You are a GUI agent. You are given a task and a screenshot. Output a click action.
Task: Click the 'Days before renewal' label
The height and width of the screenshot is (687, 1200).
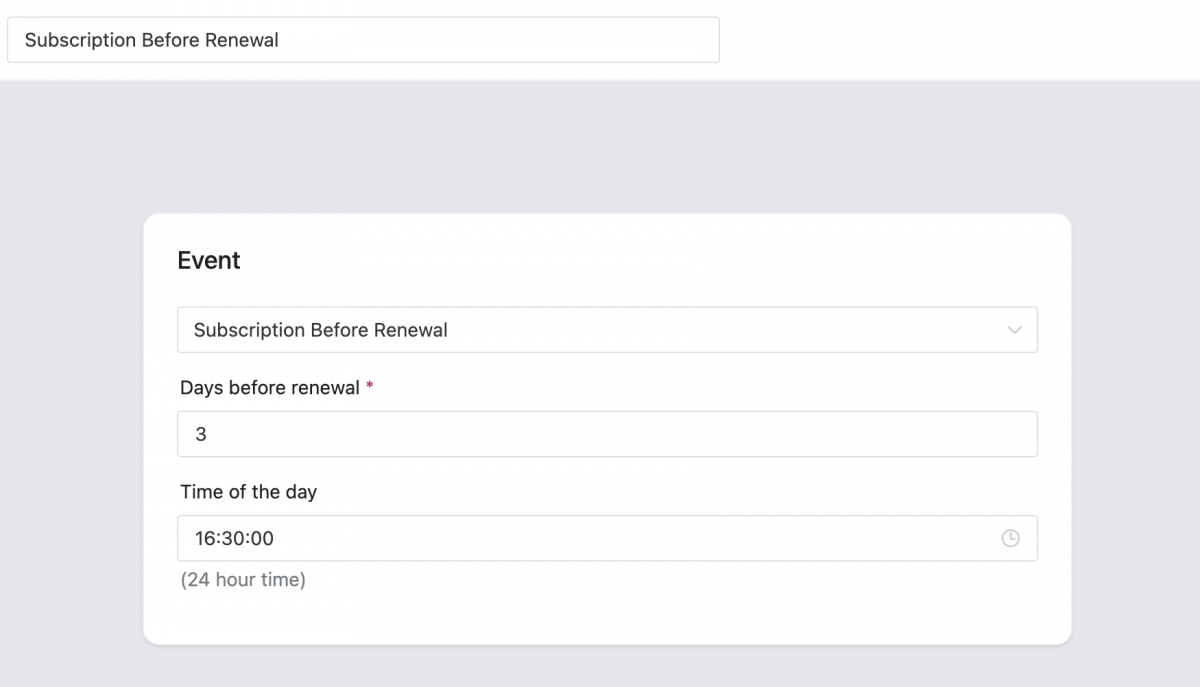(x=270, y=388)
